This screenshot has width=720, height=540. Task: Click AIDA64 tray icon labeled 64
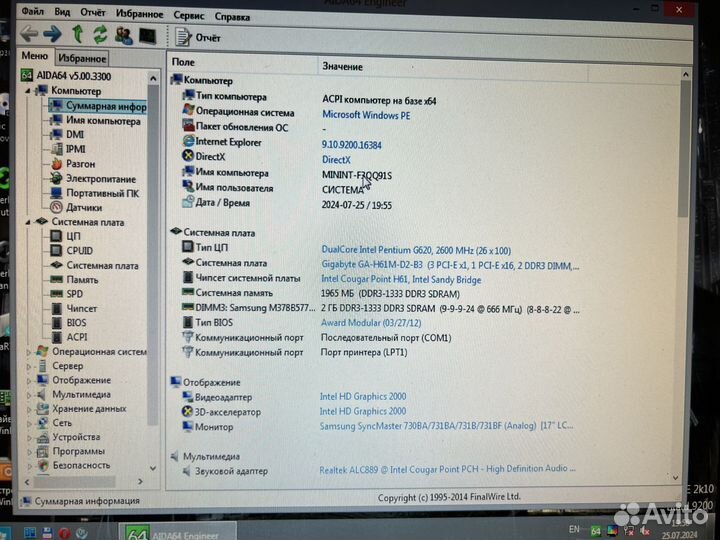coord(596,532)
